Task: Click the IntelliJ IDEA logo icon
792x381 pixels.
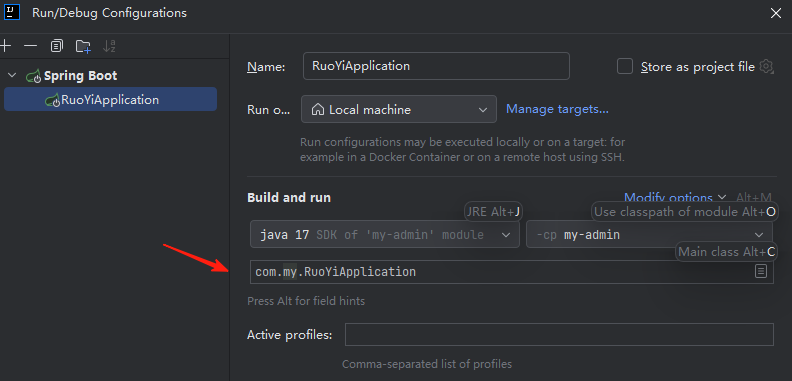Action: (x=12, y=12)
